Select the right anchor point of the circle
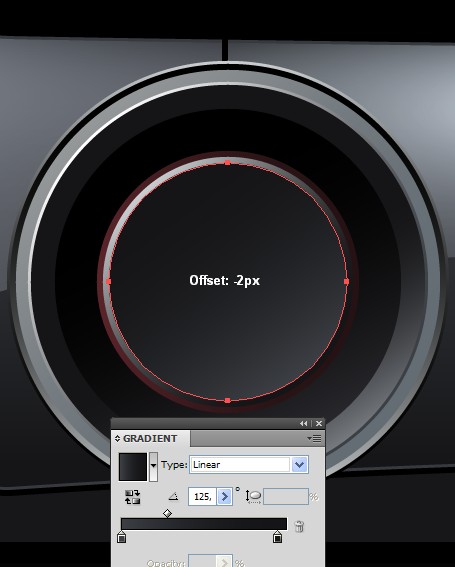The height and width of the screenshot is (567, 455). [346, 281]
